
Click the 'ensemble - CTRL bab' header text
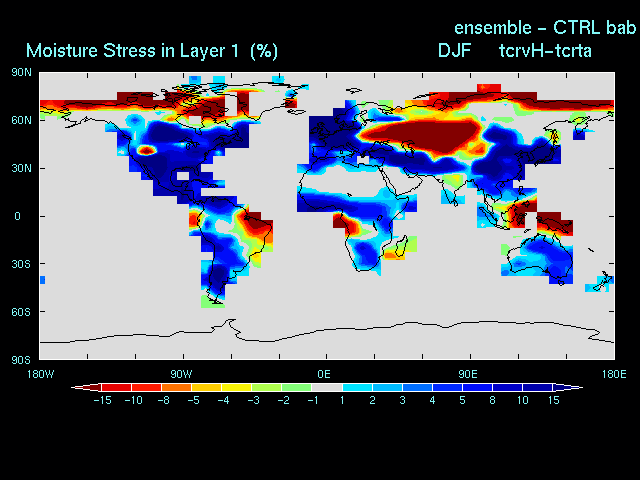[x=545, y=28]
